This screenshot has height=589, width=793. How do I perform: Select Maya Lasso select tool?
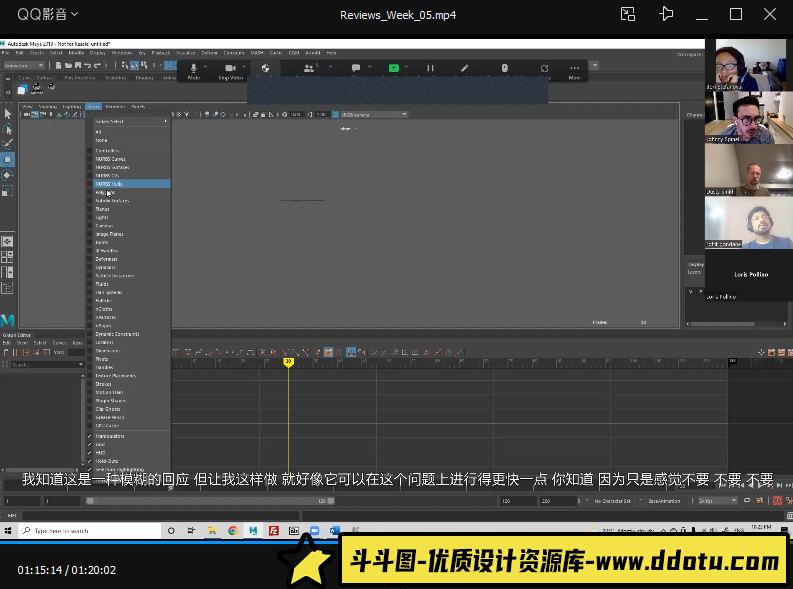click(8, 129)
